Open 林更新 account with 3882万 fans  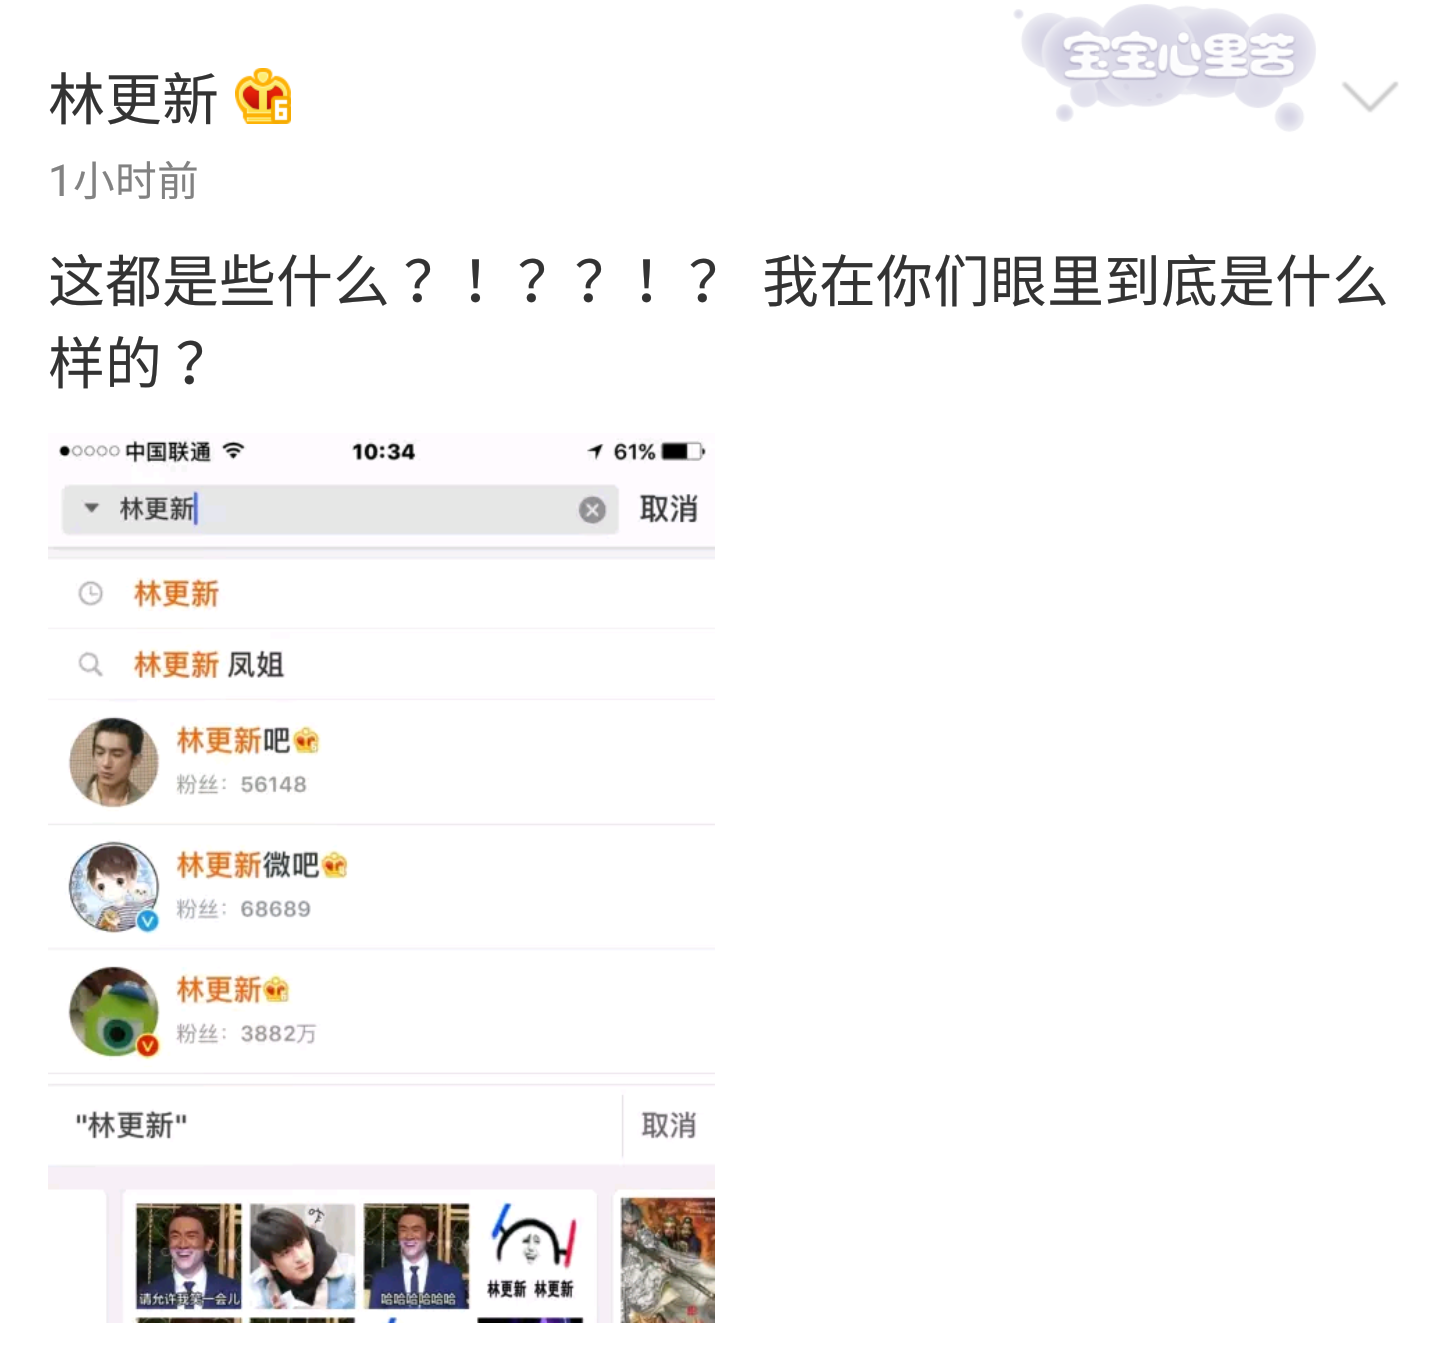[x=381, y=1011]
